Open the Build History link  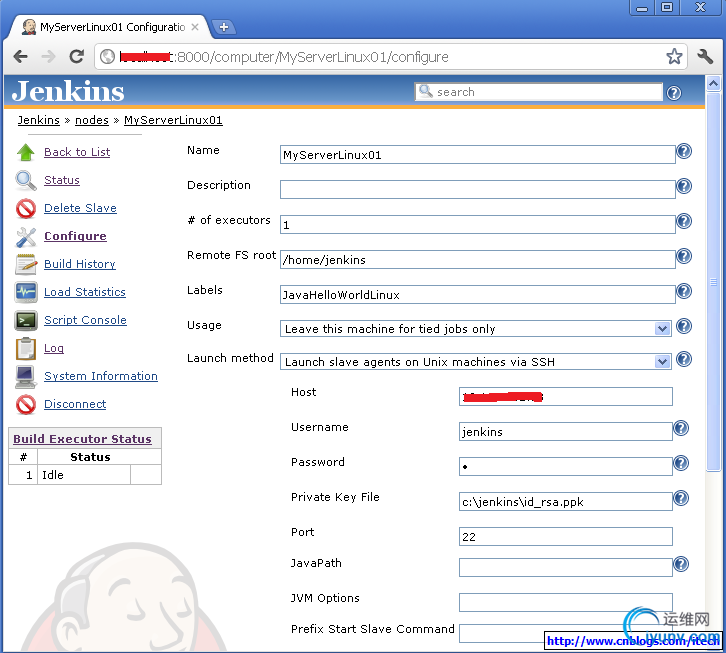pos(80,264)
